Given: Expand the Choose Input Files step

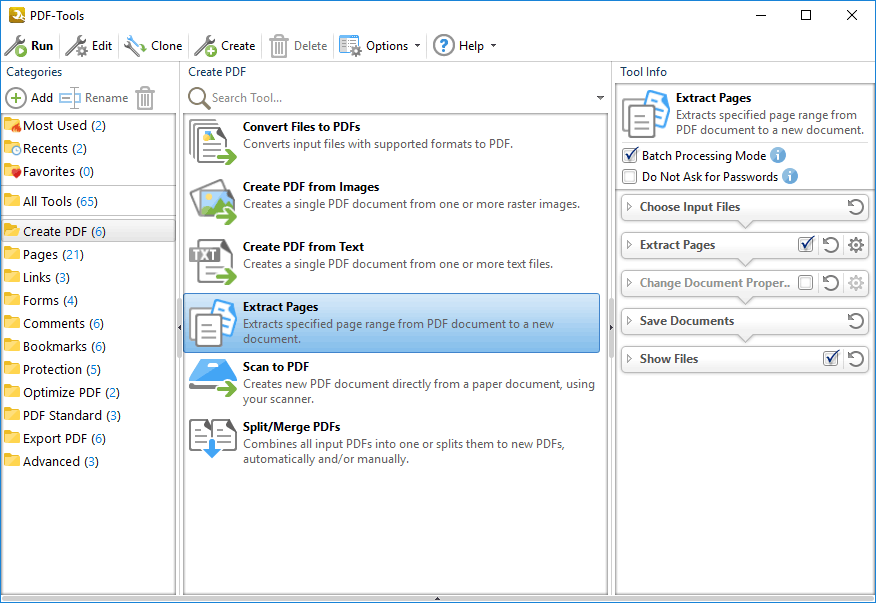Looking at the screenshot, I should pos(629,207).
